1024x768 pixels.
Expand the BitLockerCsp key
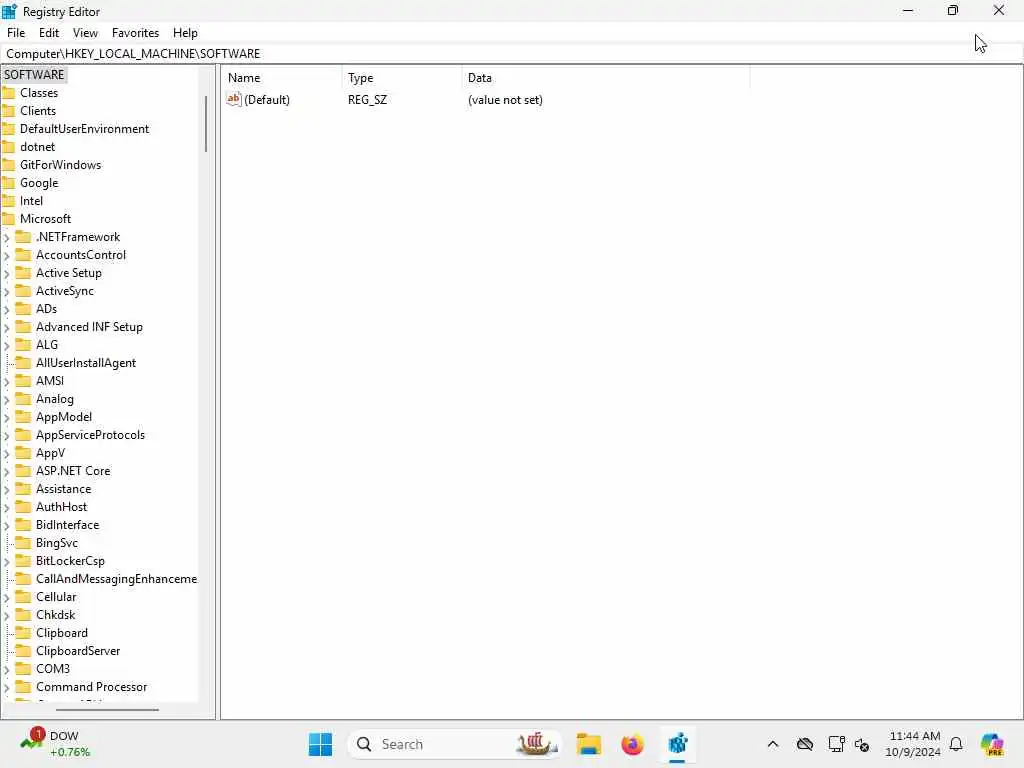[7, 561]
